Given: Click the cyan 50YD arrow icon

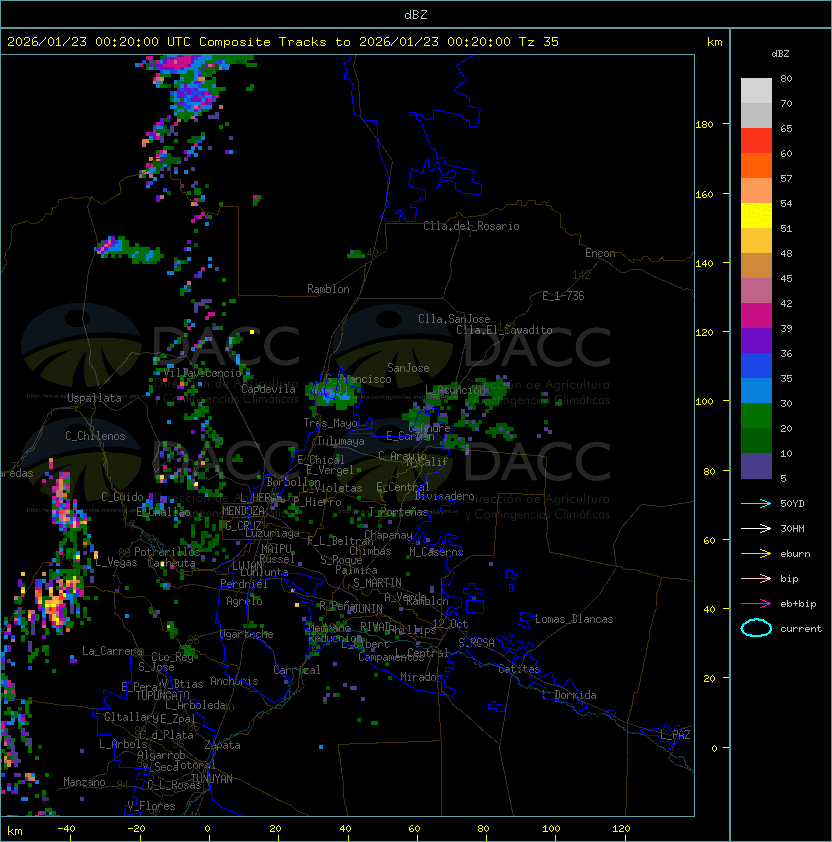Looking at the screenshot, I should (756, 503).
